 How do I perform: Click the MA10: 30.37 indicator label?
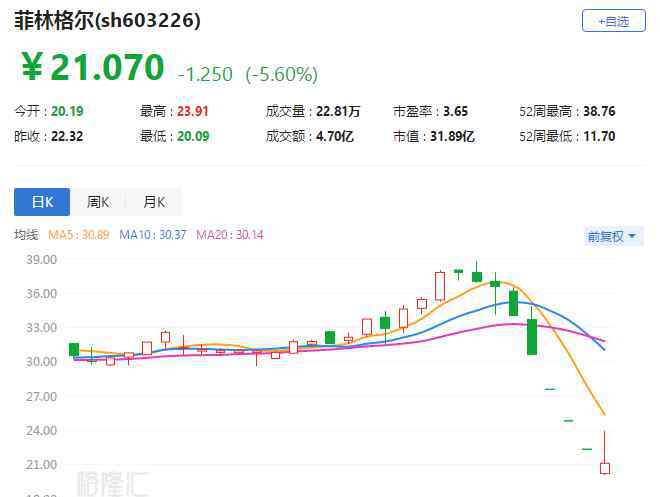click(153, 234)
